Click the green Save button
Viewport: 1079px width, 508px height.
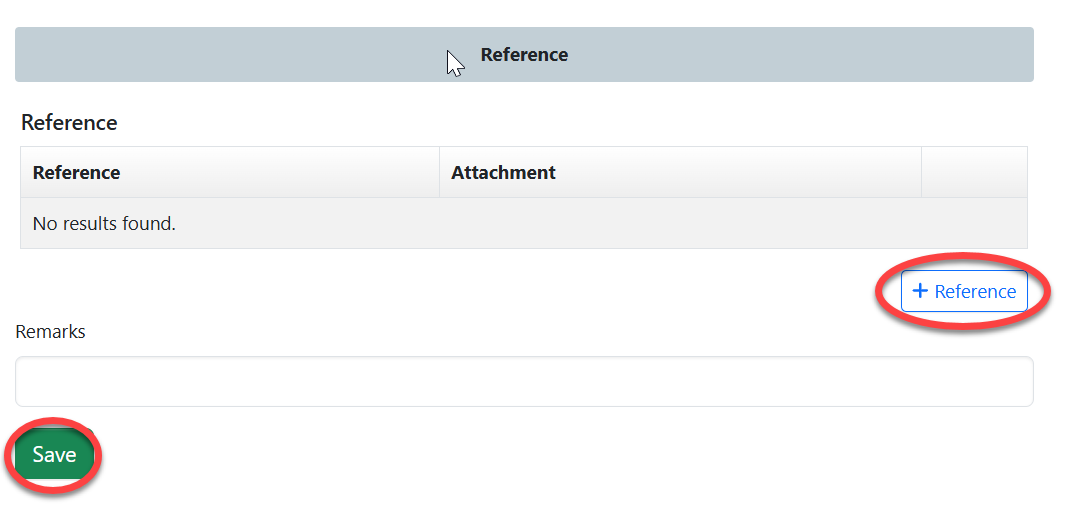54,455
